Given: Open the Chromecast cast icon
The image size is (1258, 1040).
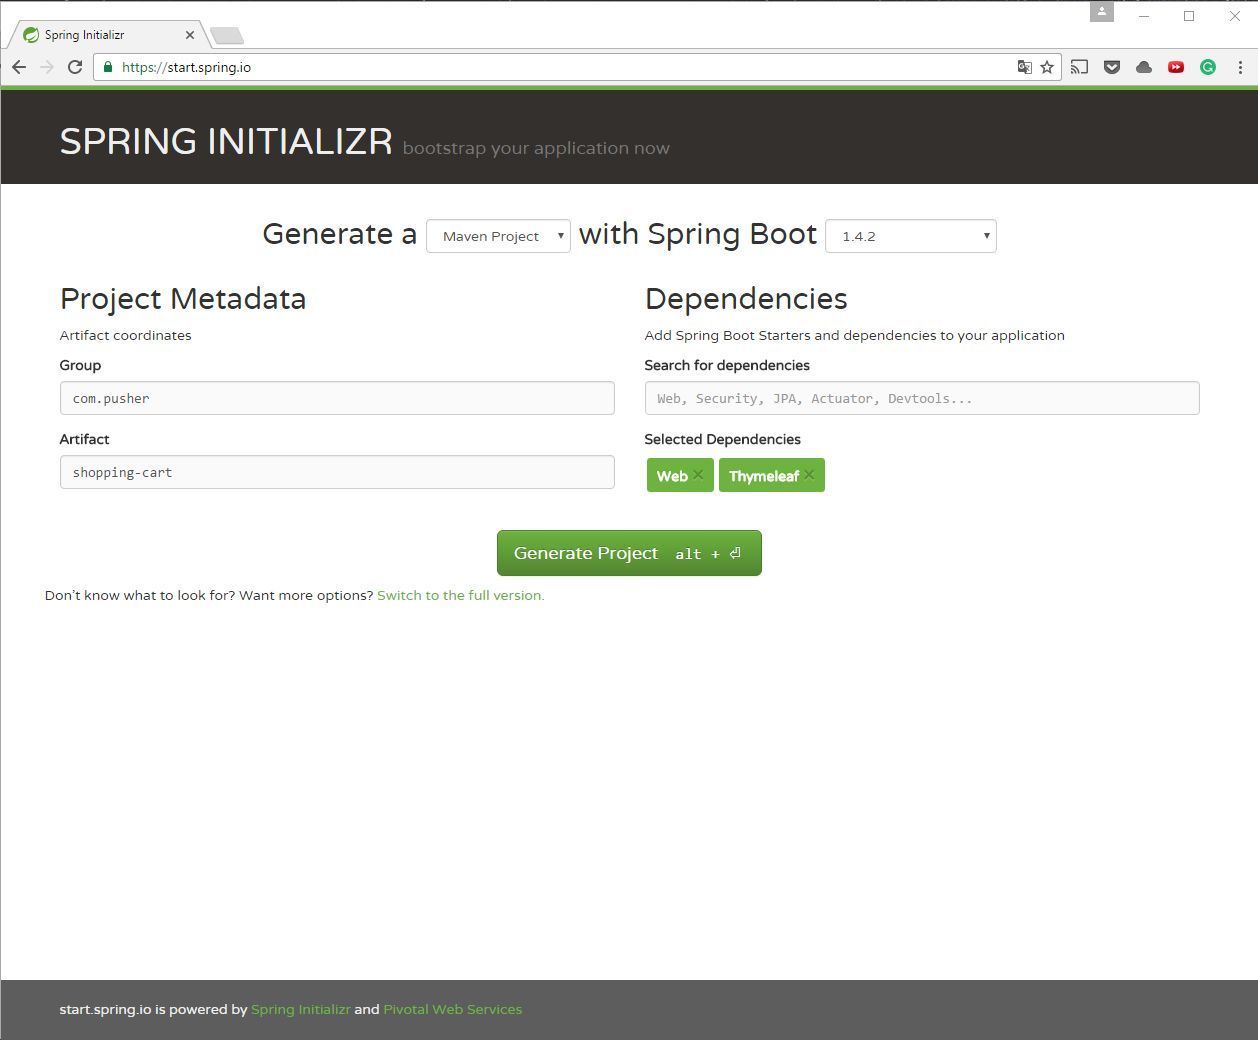Looking at the screenshot, I should [1078, 67].
